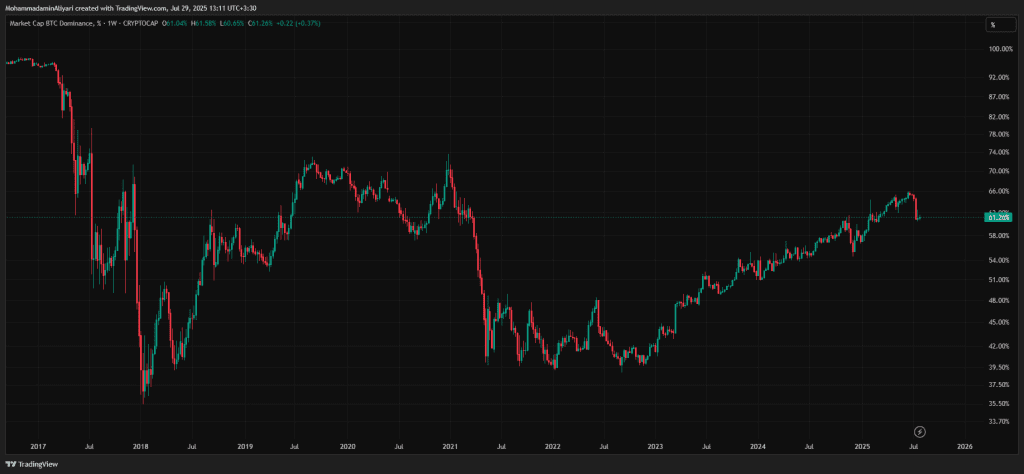Click the 74.00% price axis label
This screenshot has height=474, width=1024.
point(999,152)
